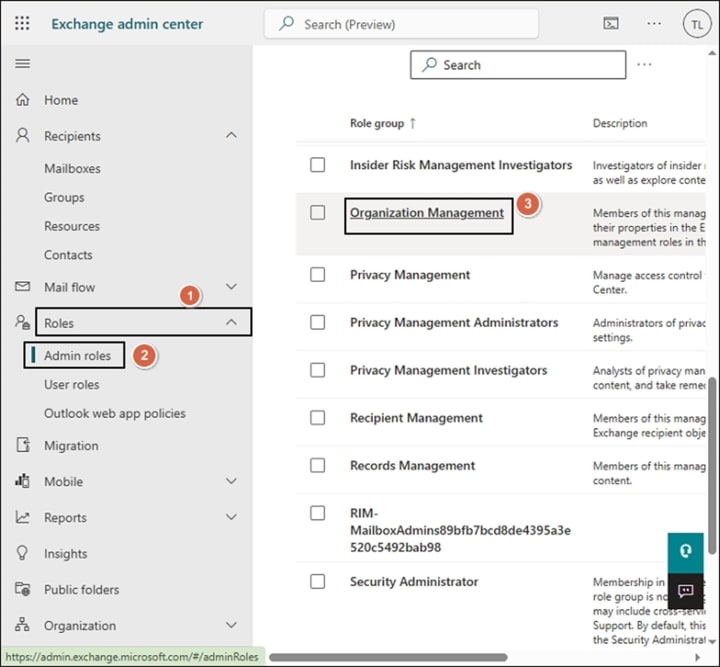Expand the Mail flow chevron
The width and height of the screenshot is (720, 667).
coord(231,286)
